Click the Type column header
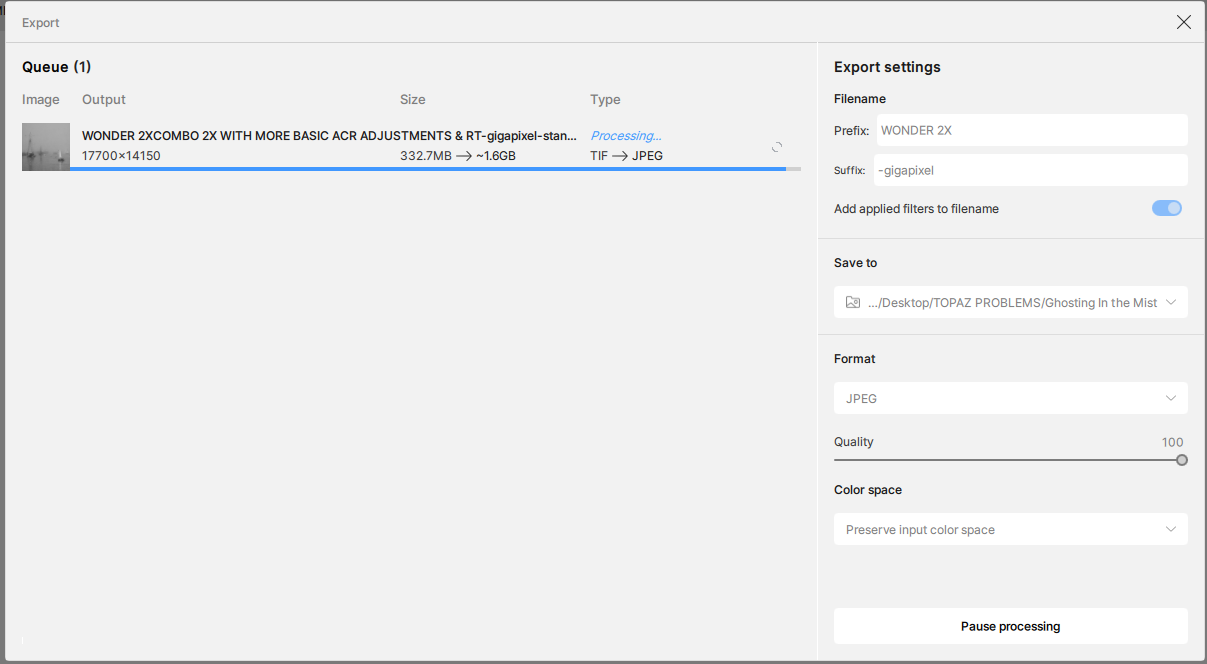 (605, 99)
